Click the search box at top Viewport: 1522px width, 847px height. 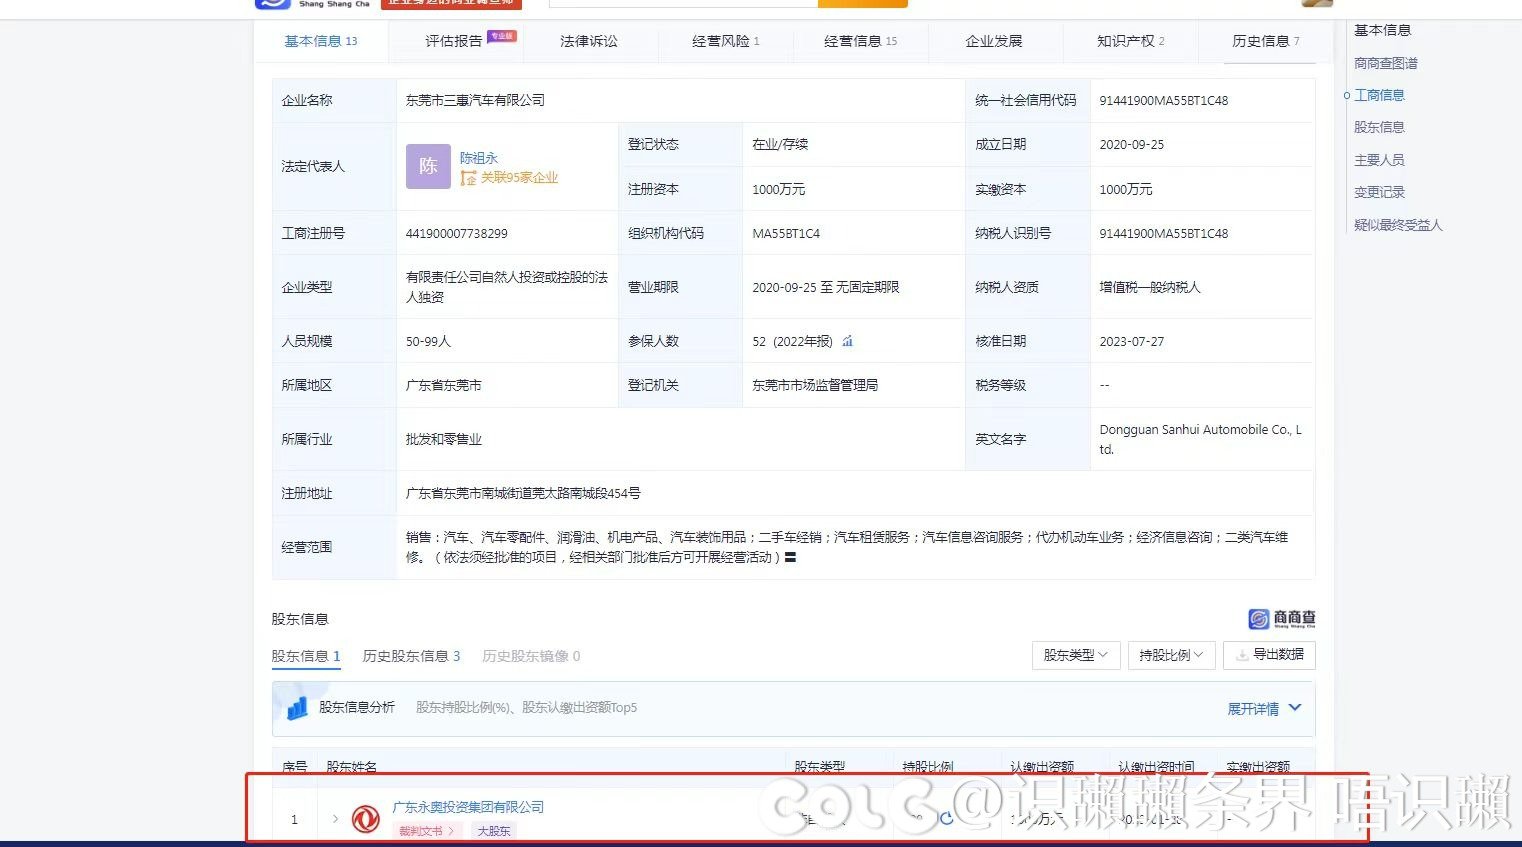[683, 3]
